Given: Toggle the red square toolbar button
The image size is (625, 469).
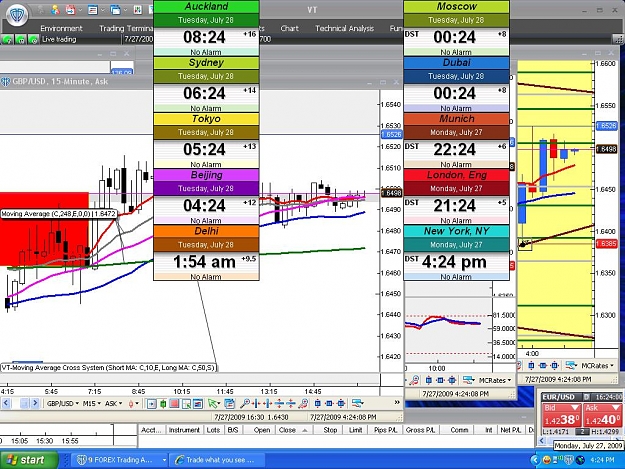Looking at the screenshot, I should [174, 404].
